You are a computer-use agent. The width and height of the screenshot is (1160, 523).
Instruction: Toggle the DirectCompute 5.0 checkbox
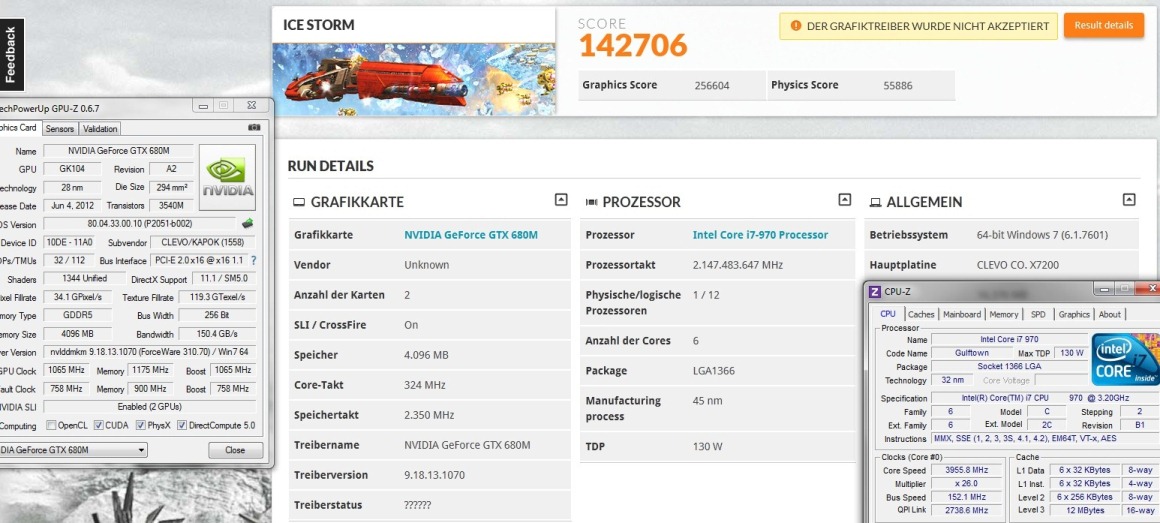[182, 425]
